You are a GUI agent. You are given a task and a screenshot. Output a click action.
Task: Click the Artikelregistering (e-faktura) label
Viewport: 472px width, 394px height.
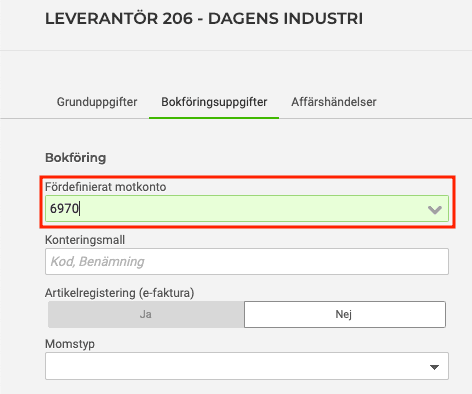point(119,293)
